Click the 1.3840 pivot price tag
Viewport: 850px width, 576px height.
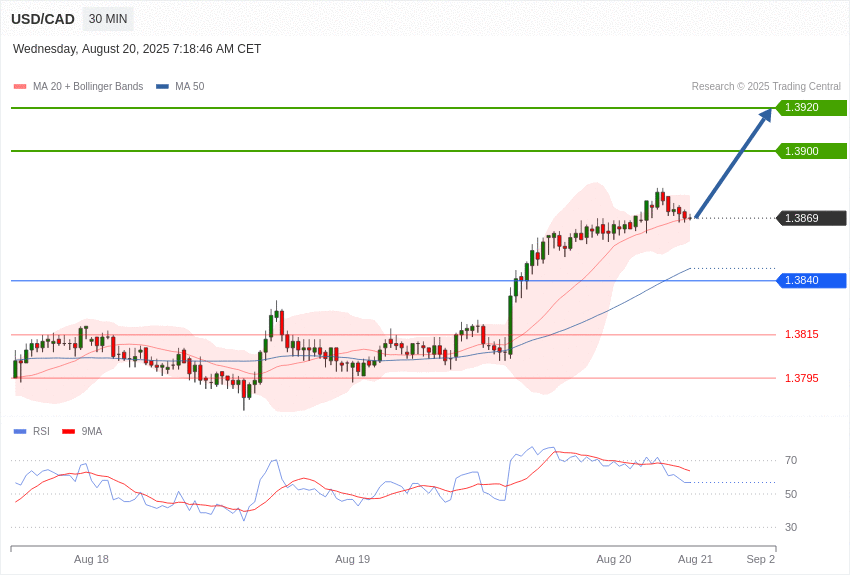(x=811, y=280)
